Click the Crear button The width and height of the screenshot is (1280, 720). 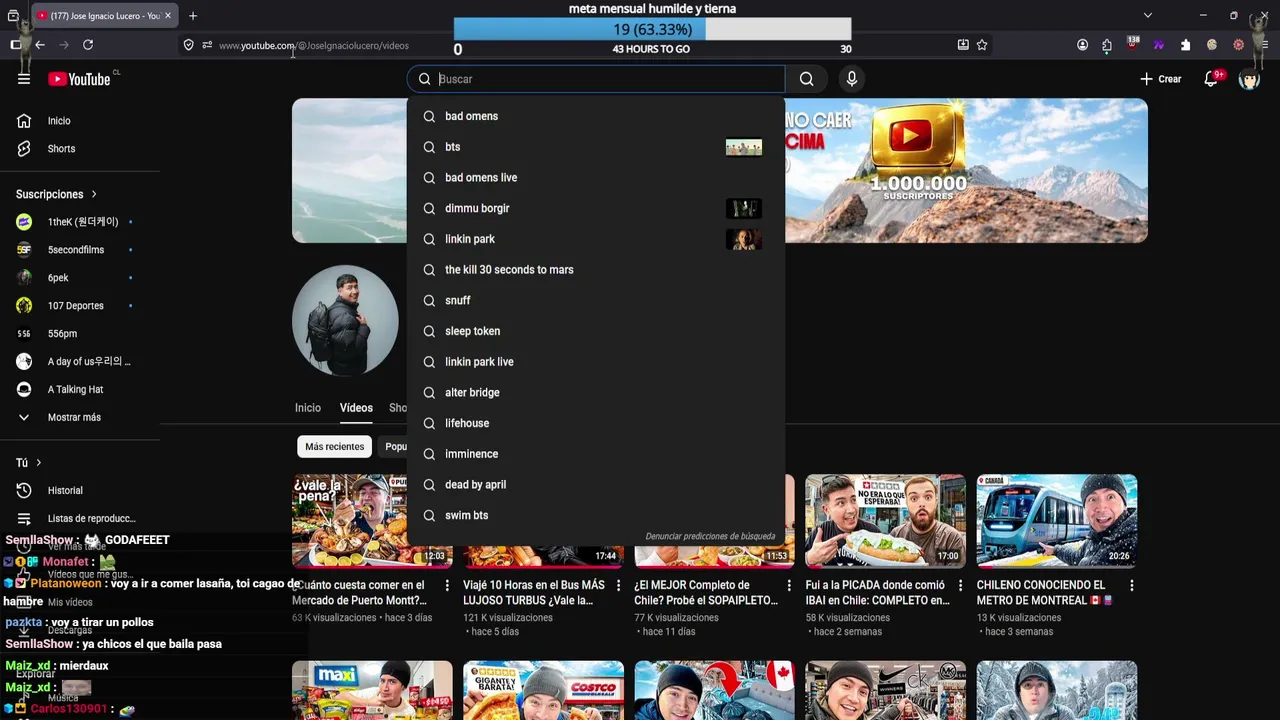coord(1160,79)
